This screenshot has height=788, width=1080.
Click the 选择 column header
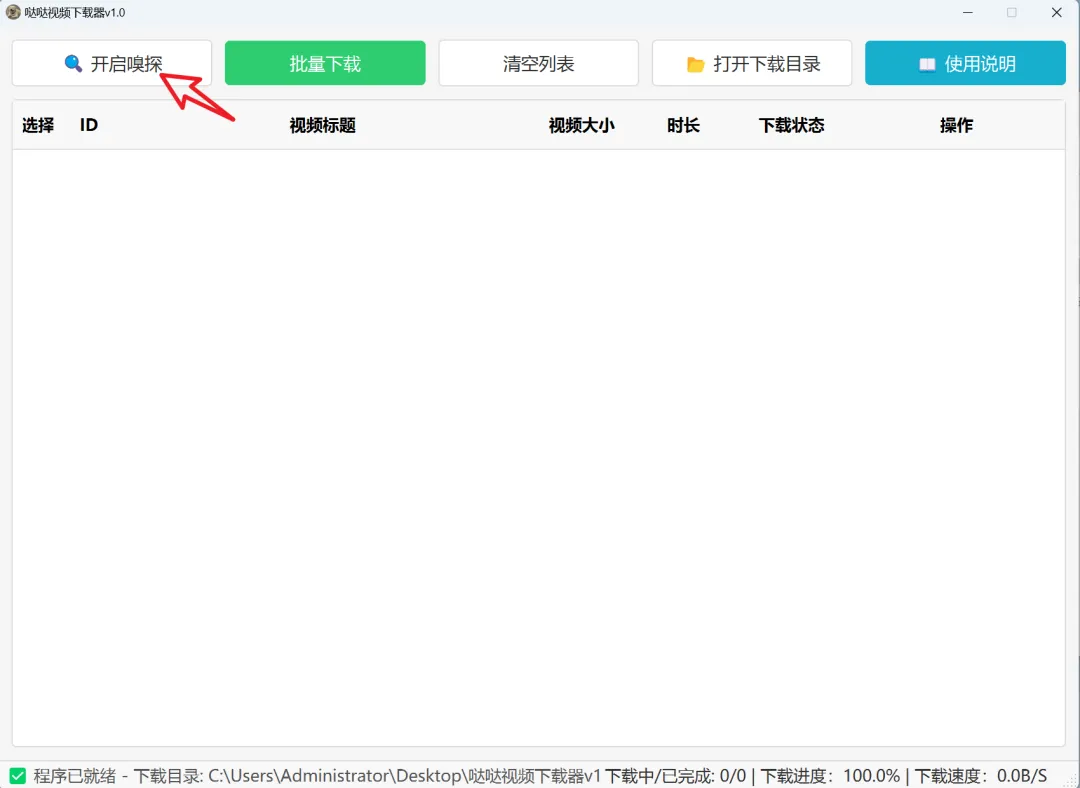click(x=38, y=125)
